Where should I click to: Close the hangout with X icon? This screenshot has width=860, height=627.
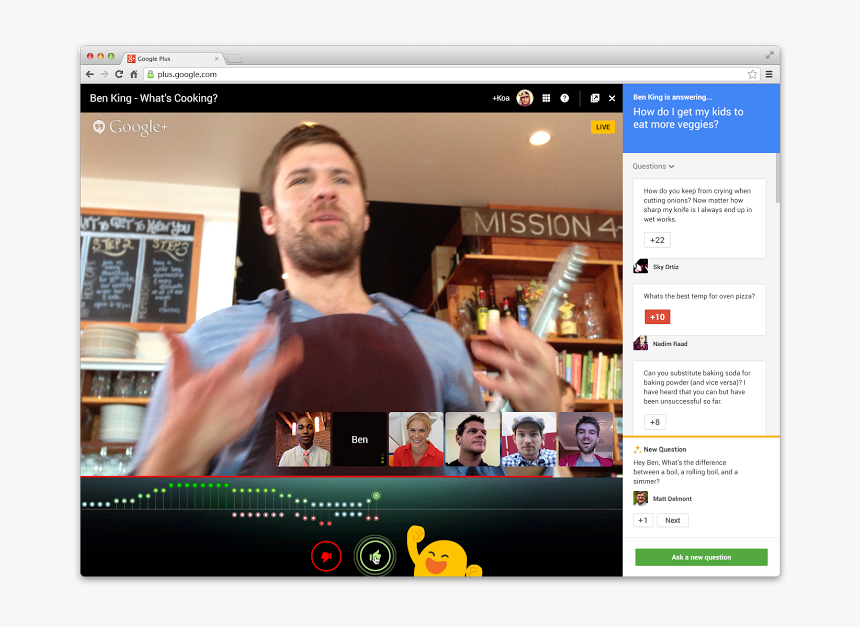(x=612, y=98)
